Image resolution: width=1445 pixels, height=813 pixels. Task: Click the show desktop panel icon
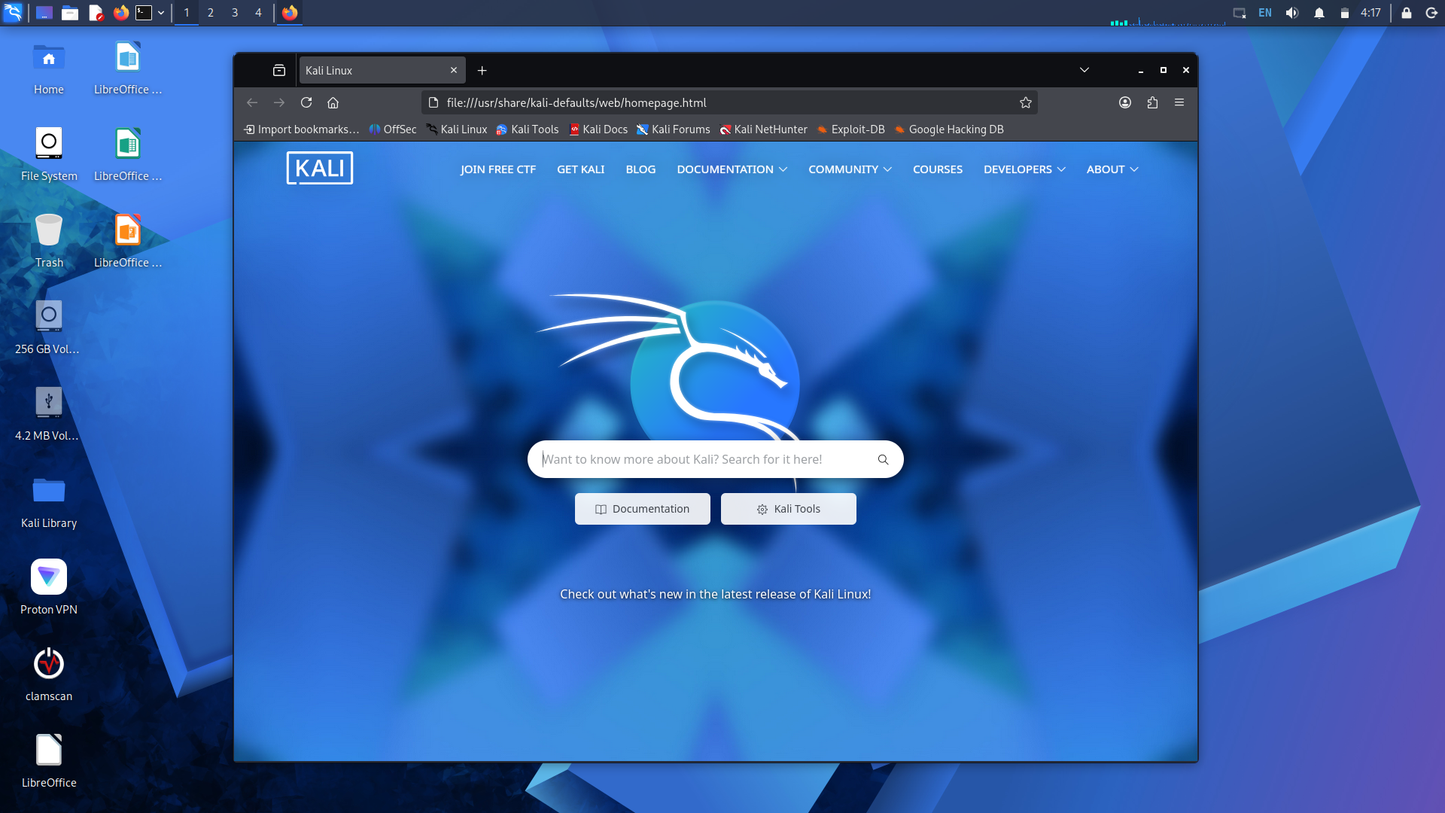coord(44,13)
